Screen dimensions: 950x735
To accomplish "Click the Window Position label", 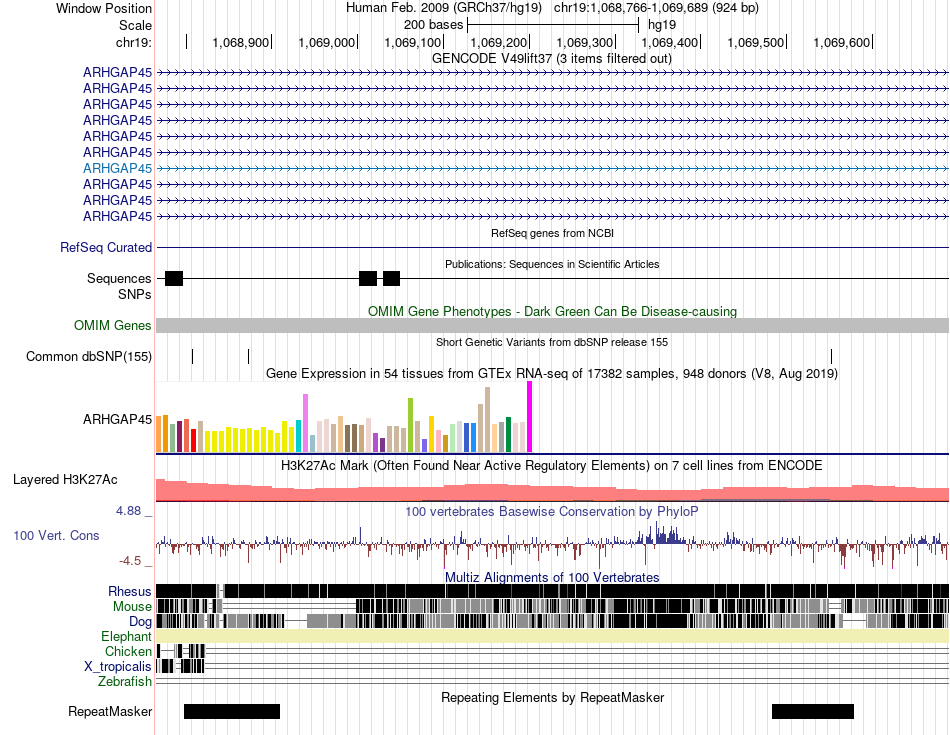I will click(104, 8).
